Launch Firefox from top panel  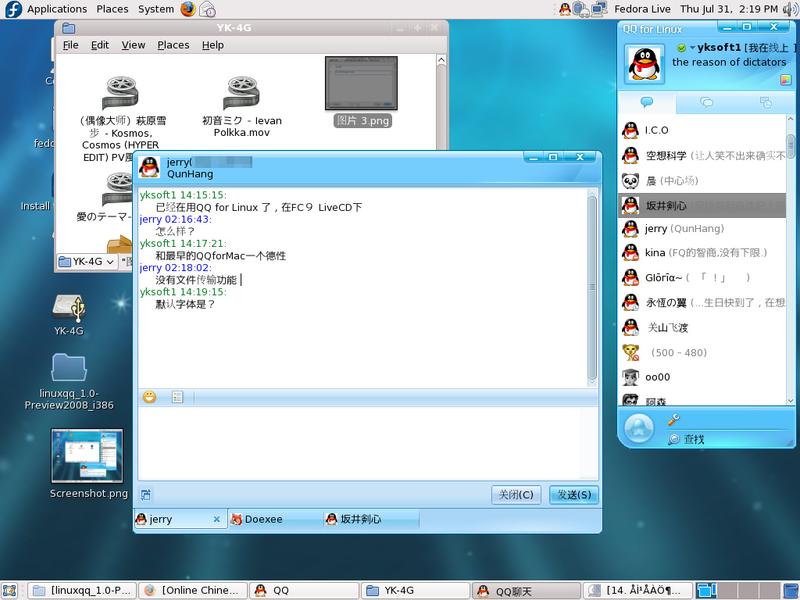coord(188,9)
